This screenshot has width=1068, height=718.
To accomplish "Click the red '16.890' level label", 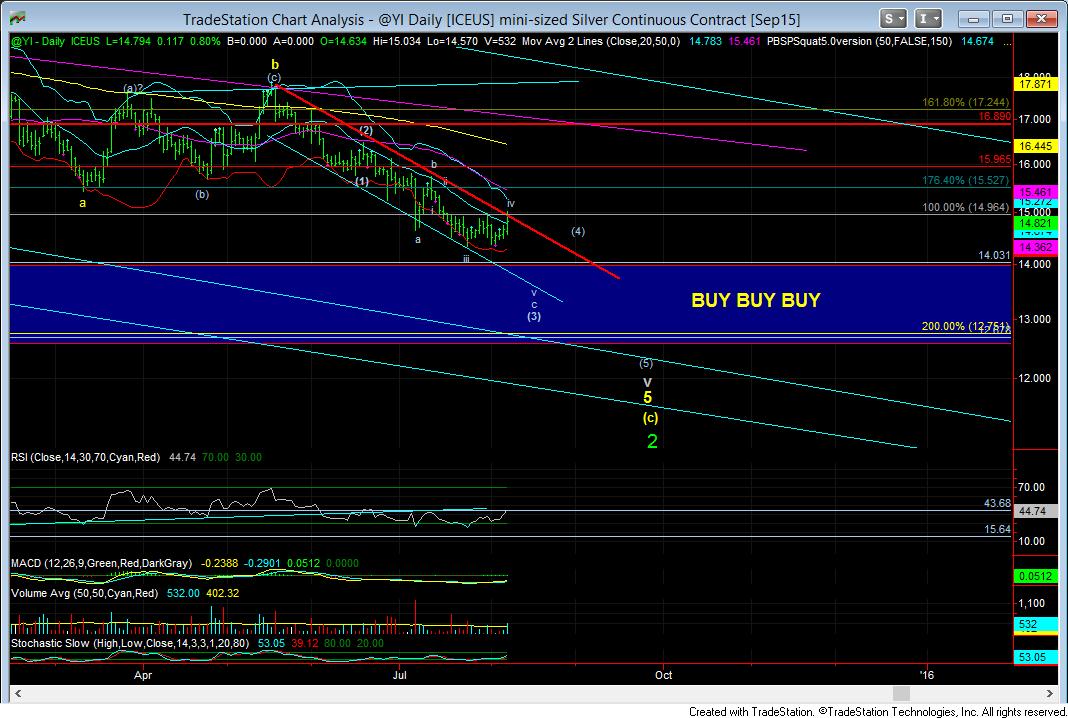I will (x=994, y=116).
